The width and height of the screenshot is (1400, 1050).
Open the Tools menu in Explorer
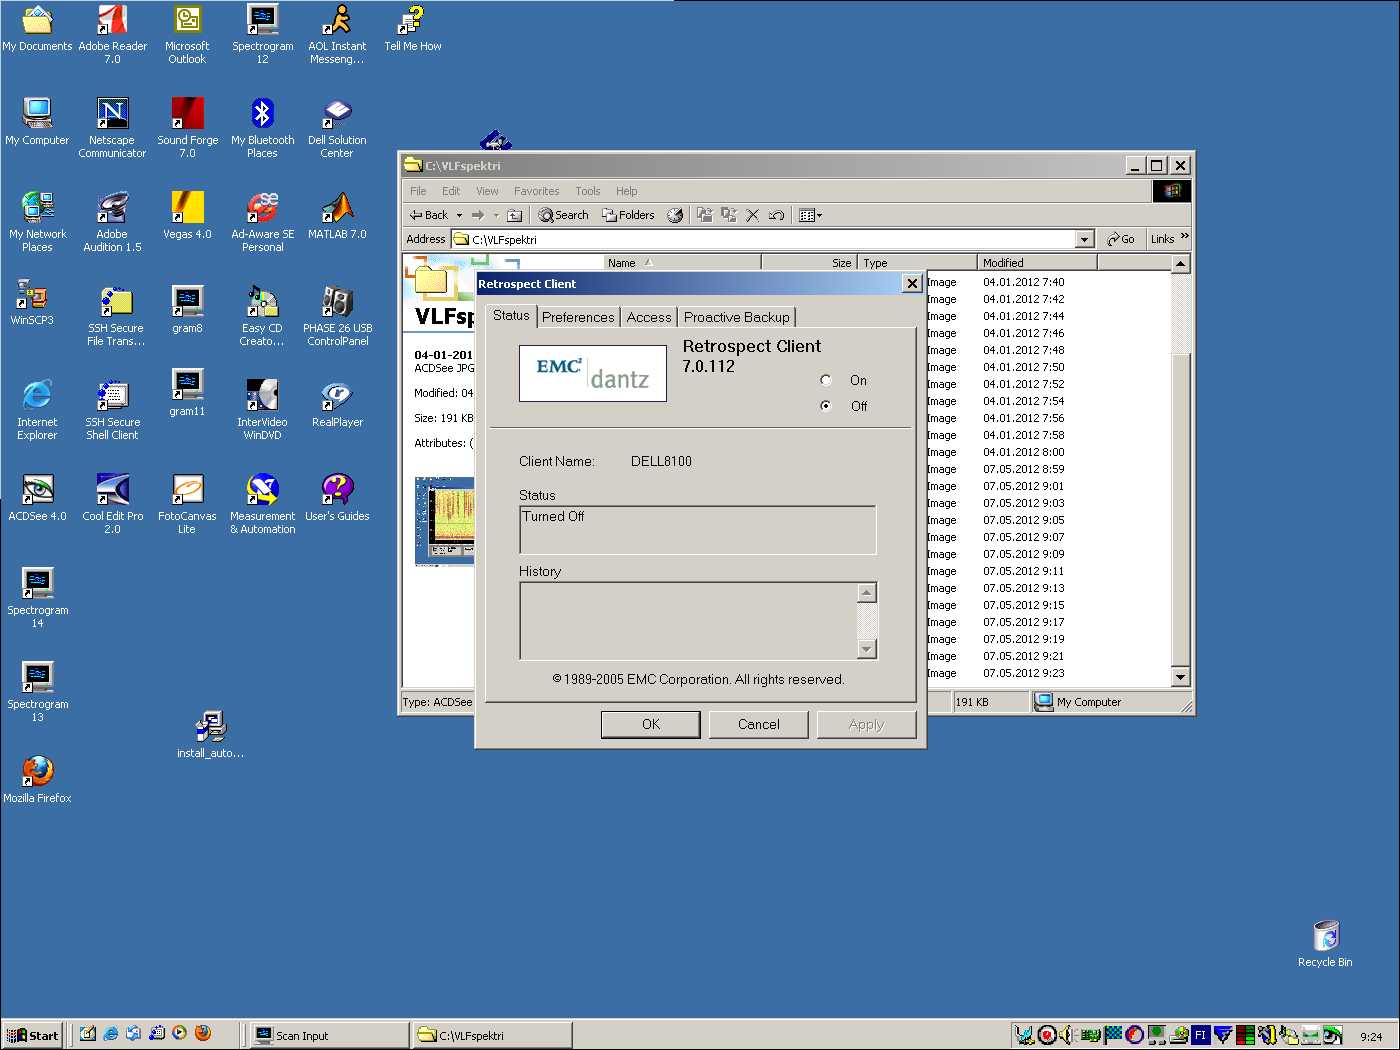coord(588,191)
